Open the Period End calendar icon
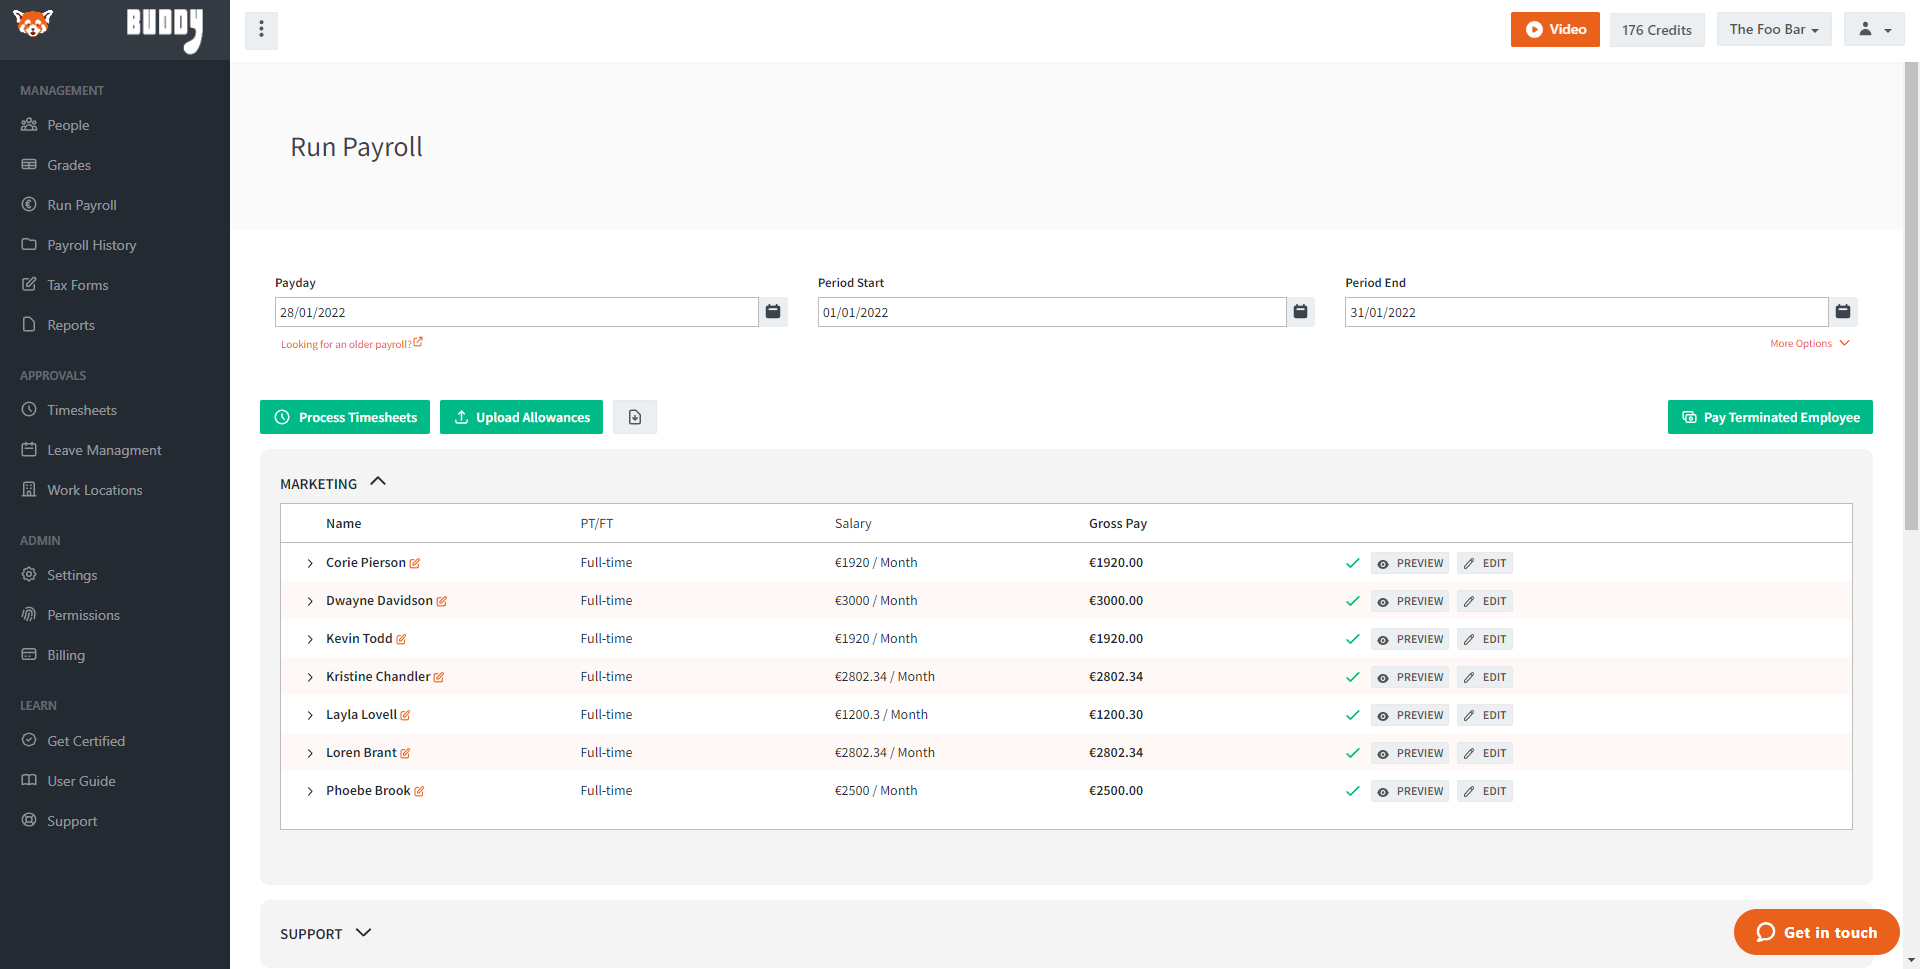Viewport: 1920px width, 969px height. [1843, 312]
